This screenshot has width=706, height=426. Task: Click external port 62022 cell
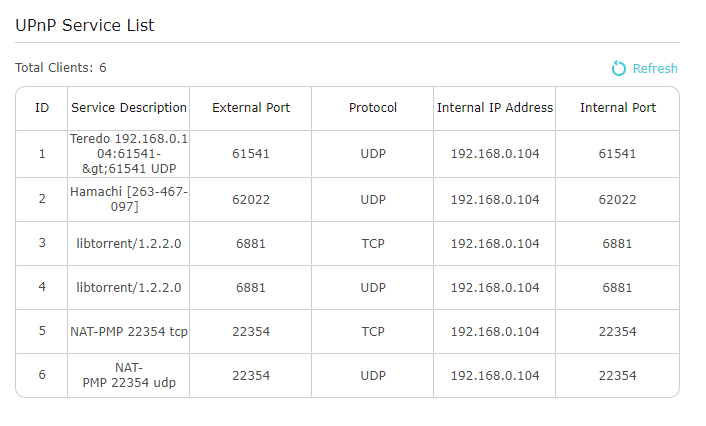(251, 199)
